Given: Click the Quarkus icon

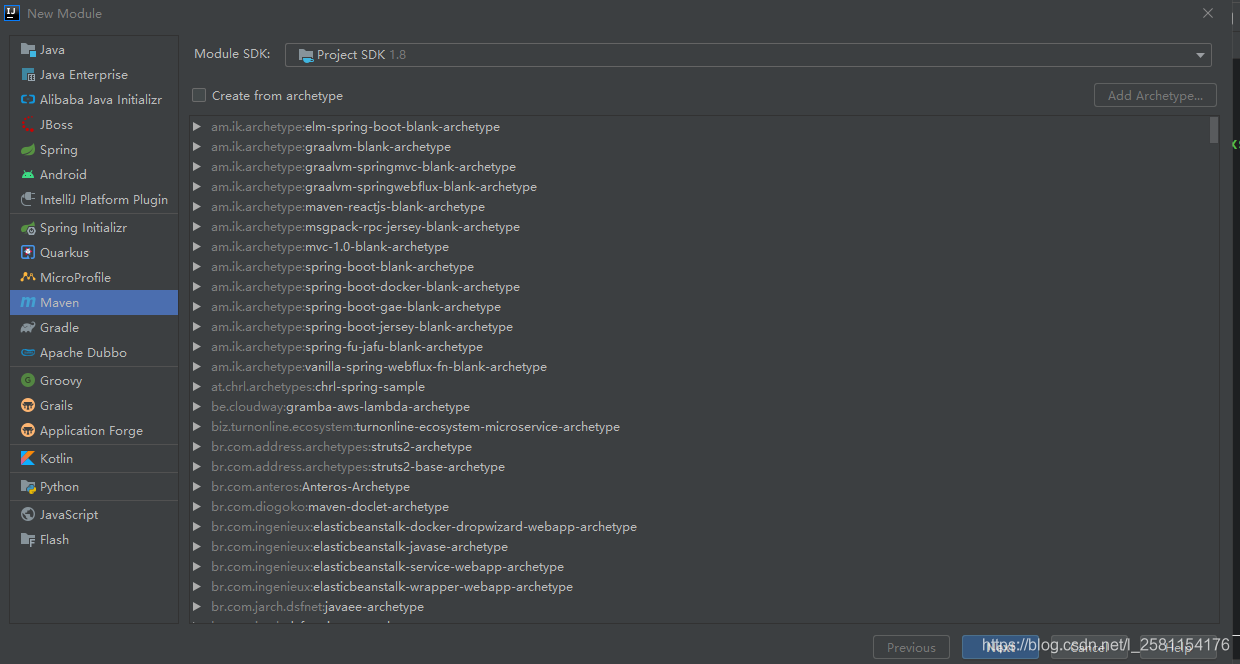Looking at the screenshot, I should tap(28, 252).
